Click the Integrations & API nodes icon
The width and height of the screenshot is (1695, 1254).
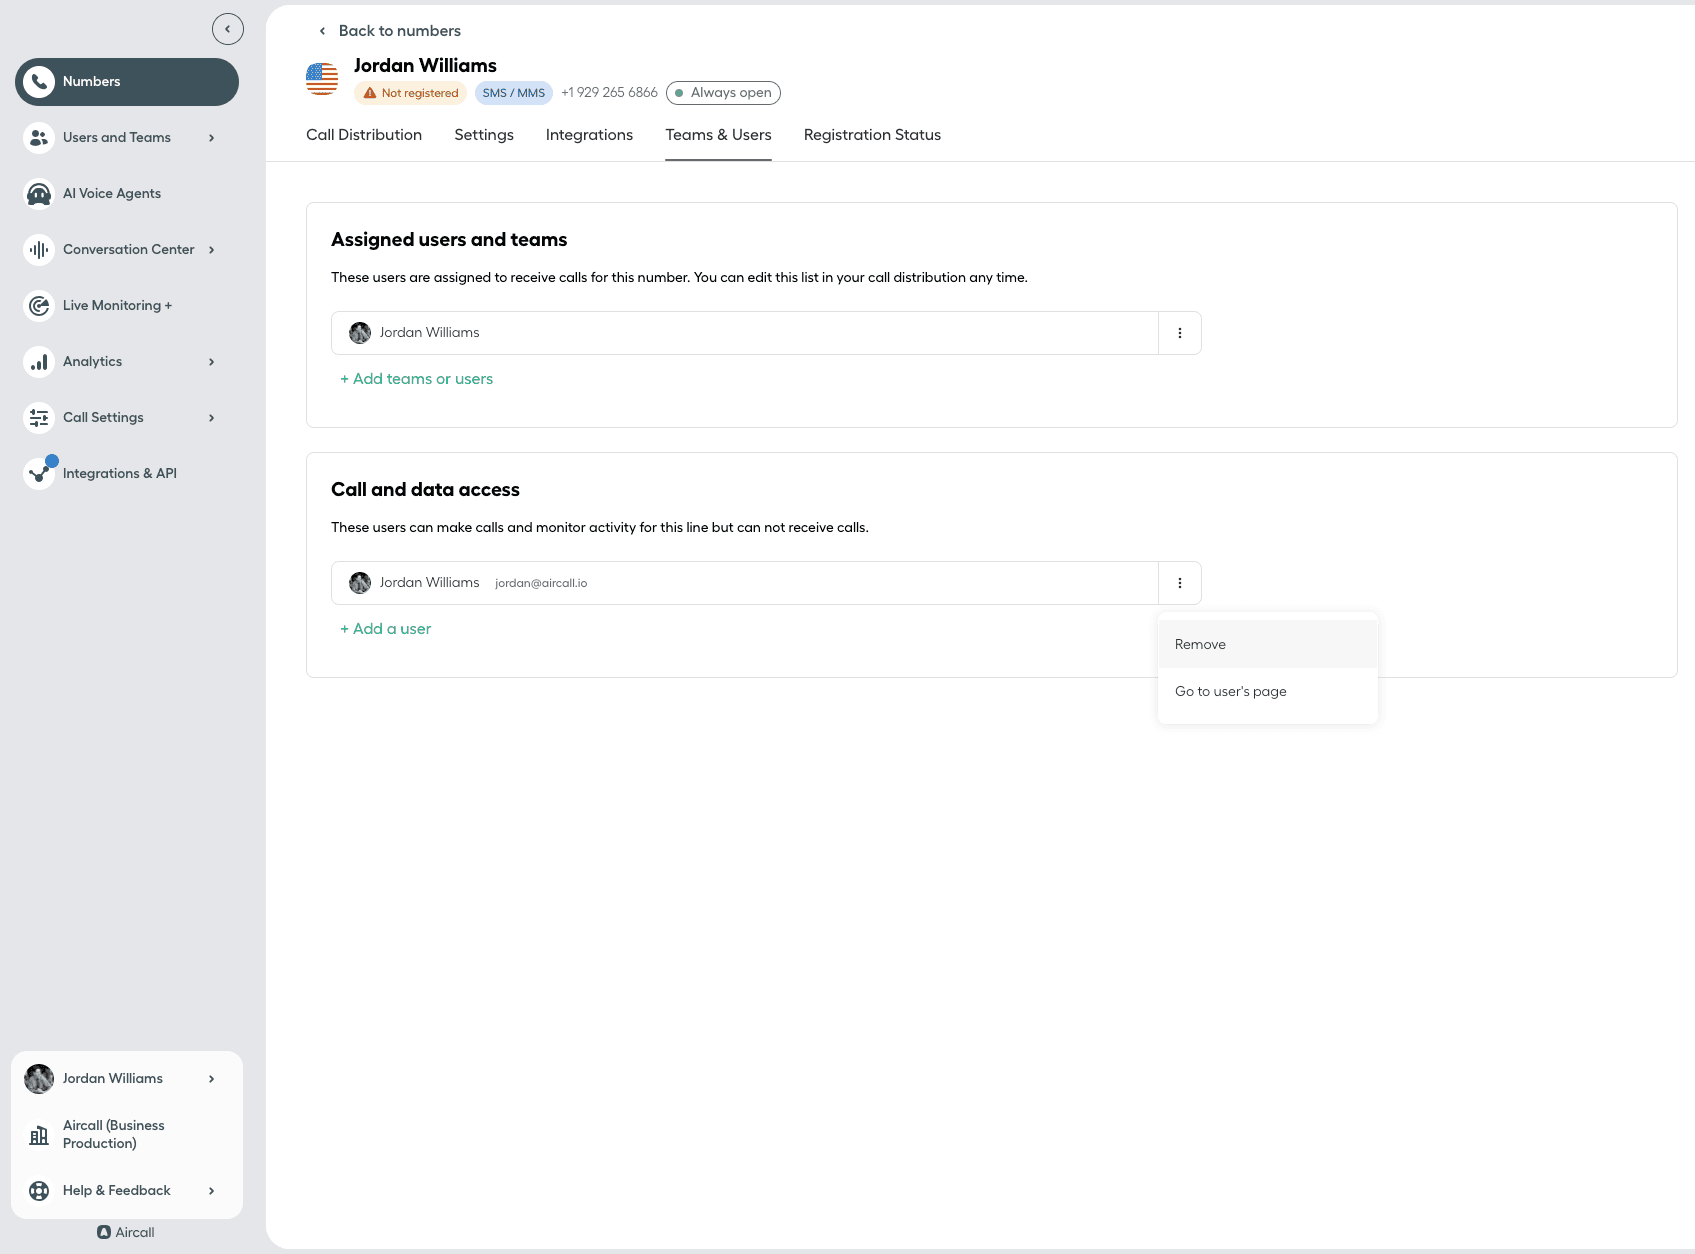pos(39,474)
